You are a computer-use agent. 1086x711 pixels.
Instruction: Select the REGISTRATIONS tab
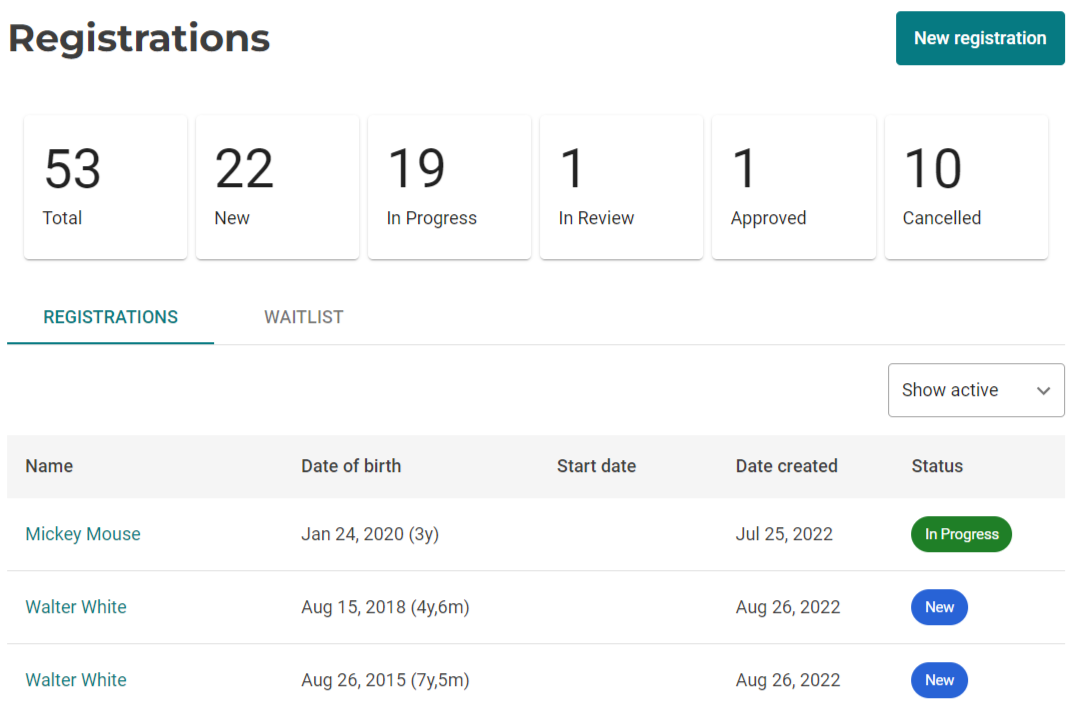click(x=110, y=316)
